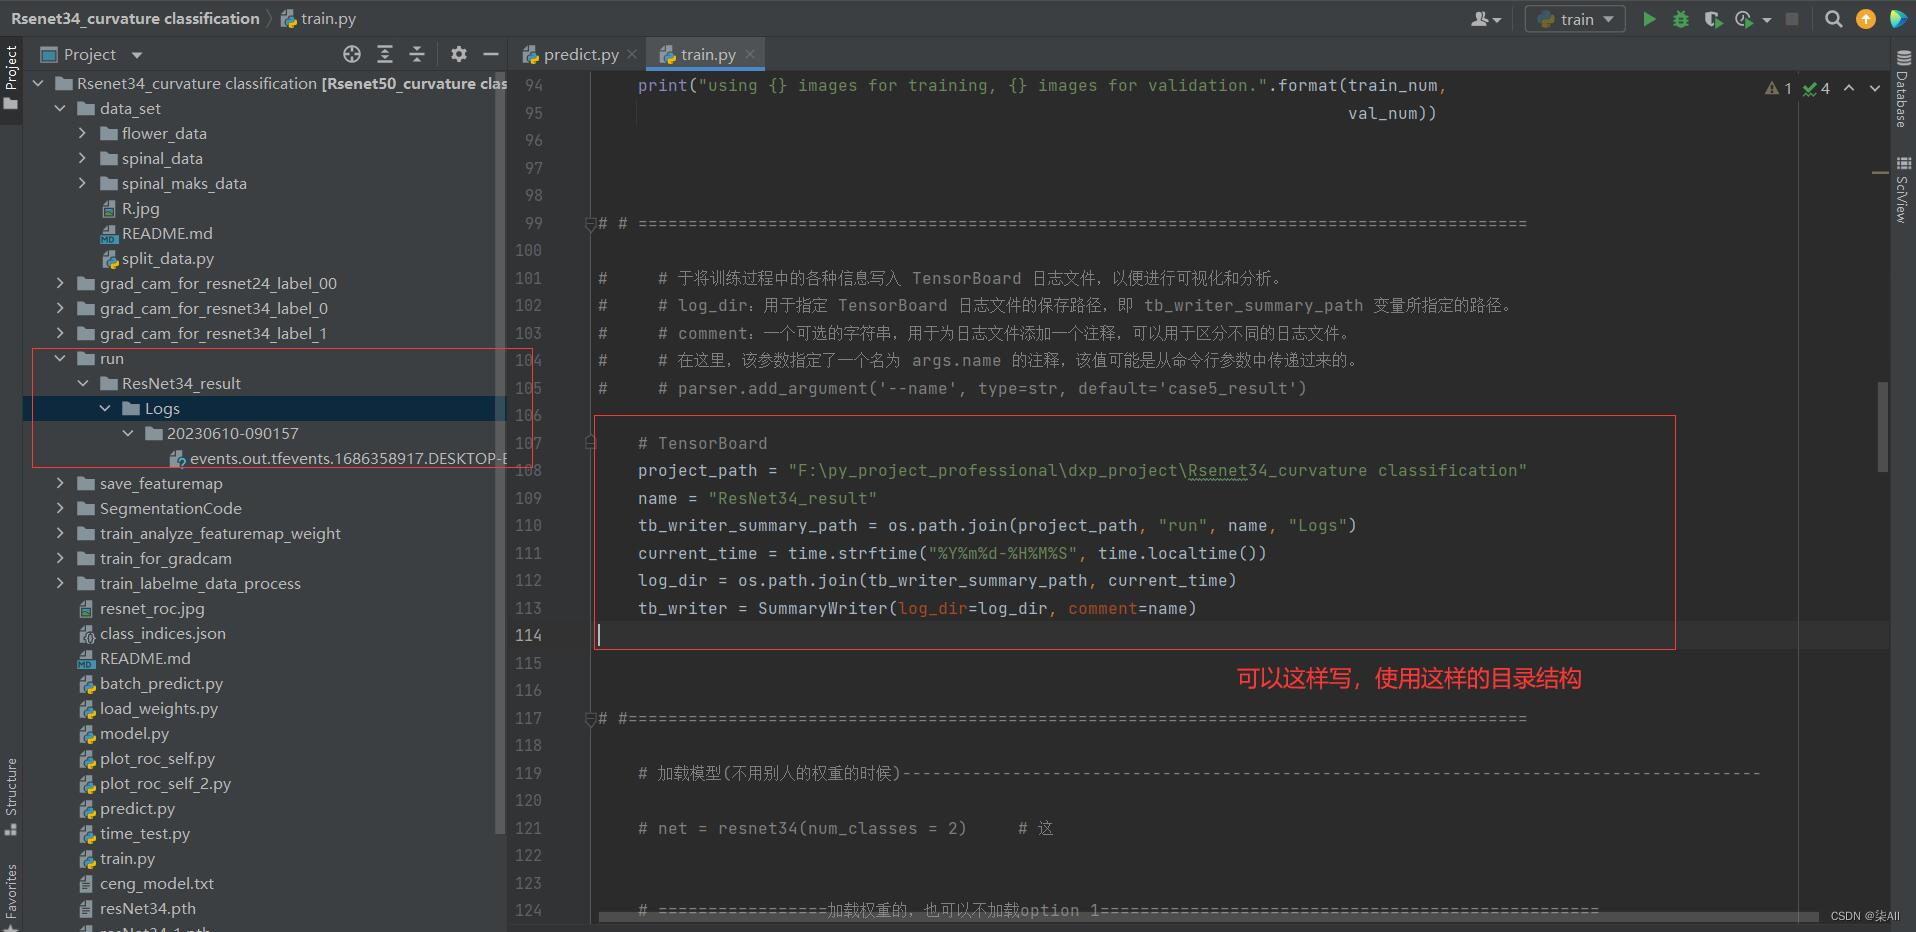Click the Rsenet34_curvature classification breadcrumb
The width and height of the screenshot is (1916, 932).
click(135, 18)
